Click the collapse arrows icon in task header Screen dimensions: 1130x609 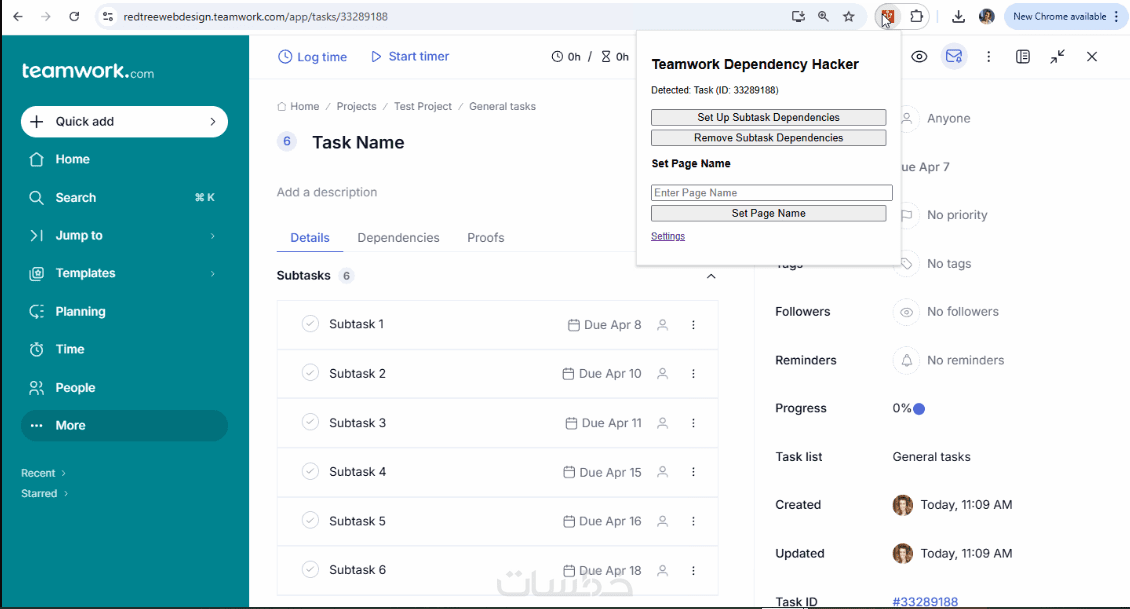pyautogui.click(x=1057, y=57)
